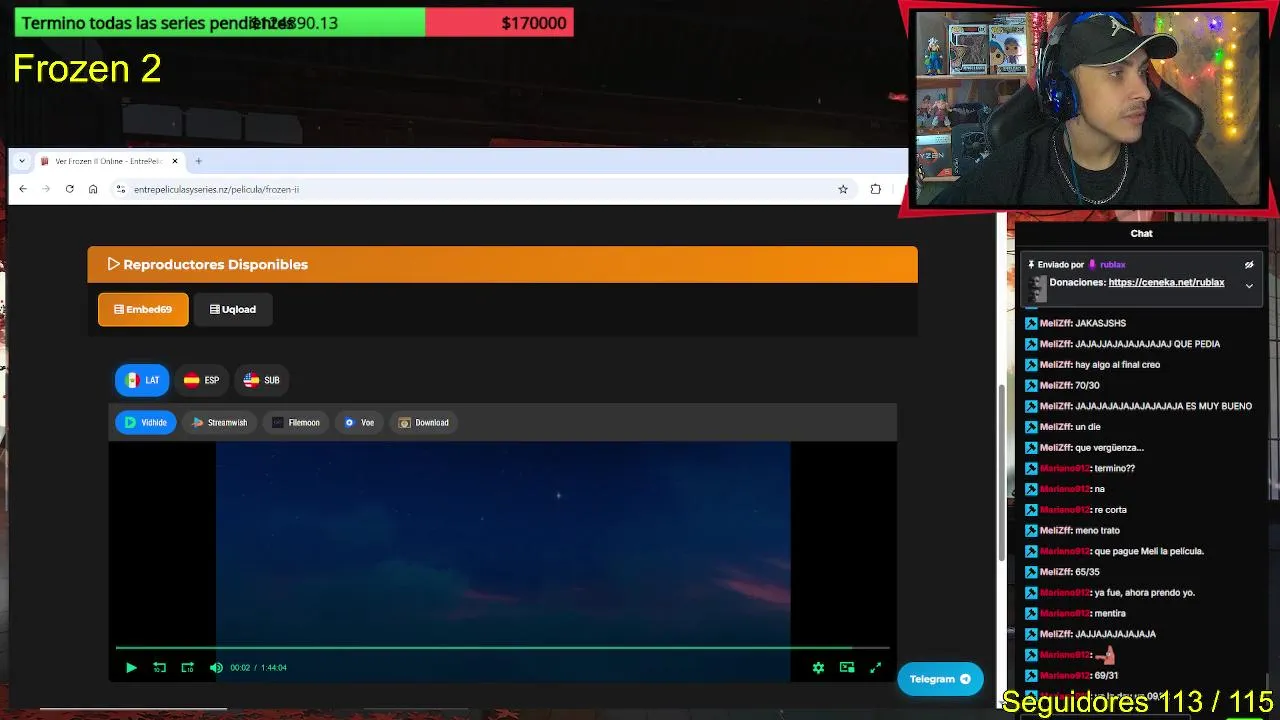The image size is (1280, 720).
Task: Open the Download option
Action: point(423,422)
